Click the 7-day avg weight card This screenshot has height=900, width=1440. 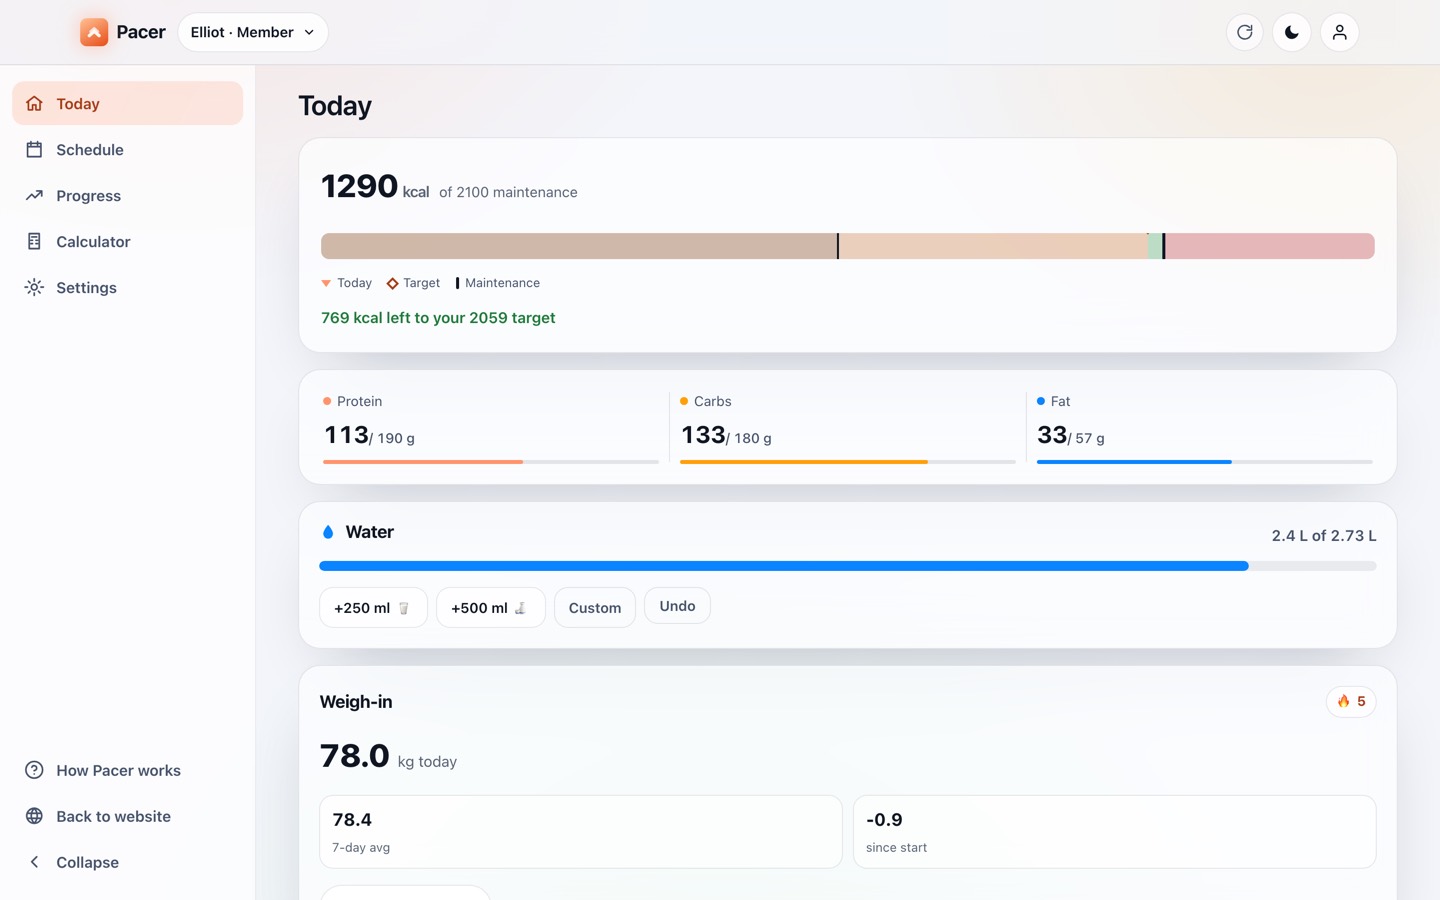click(x=581, y=832)
